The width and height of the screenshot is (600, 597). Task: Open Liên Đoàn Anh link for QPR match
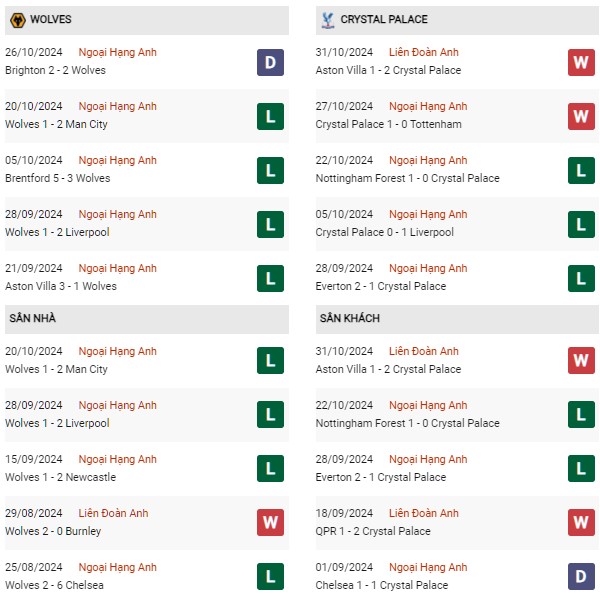pos(424,513)
